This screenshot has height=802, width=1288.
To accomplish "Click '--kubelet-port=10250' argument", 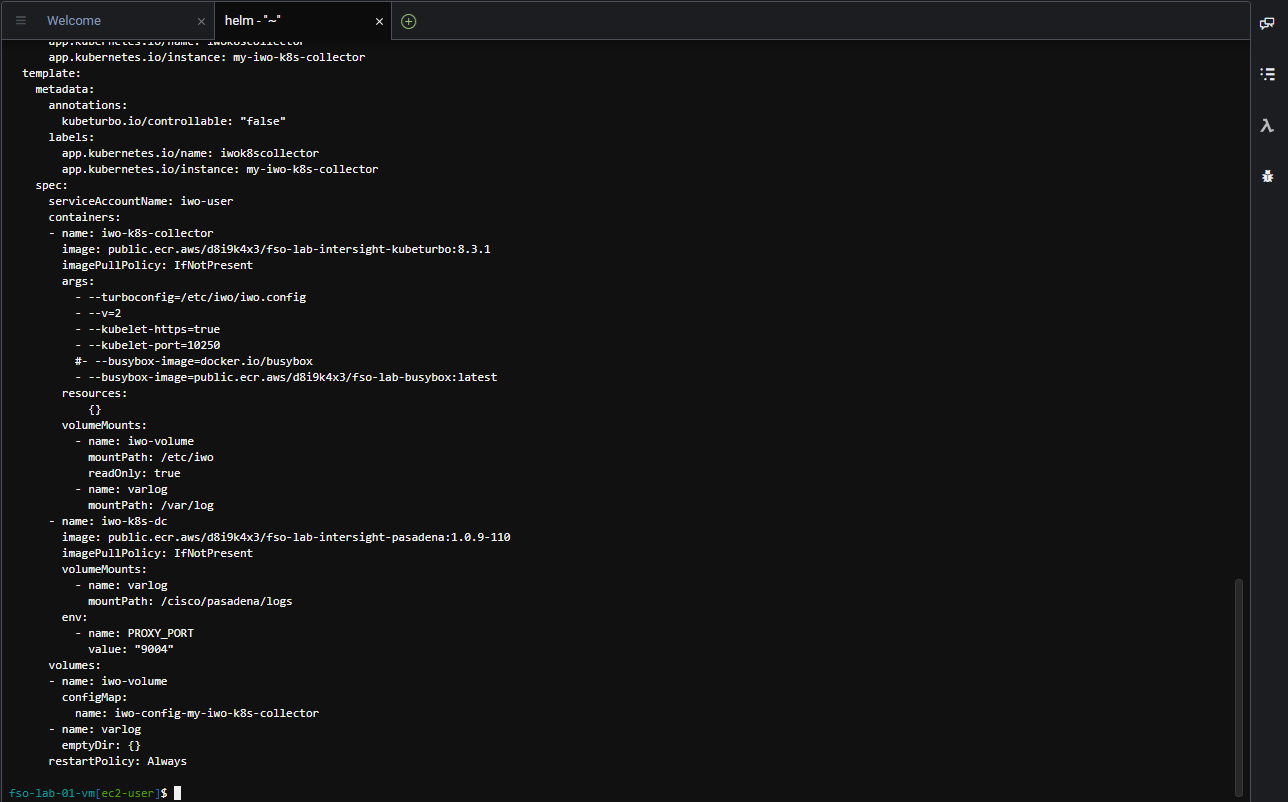I will 147,345.
